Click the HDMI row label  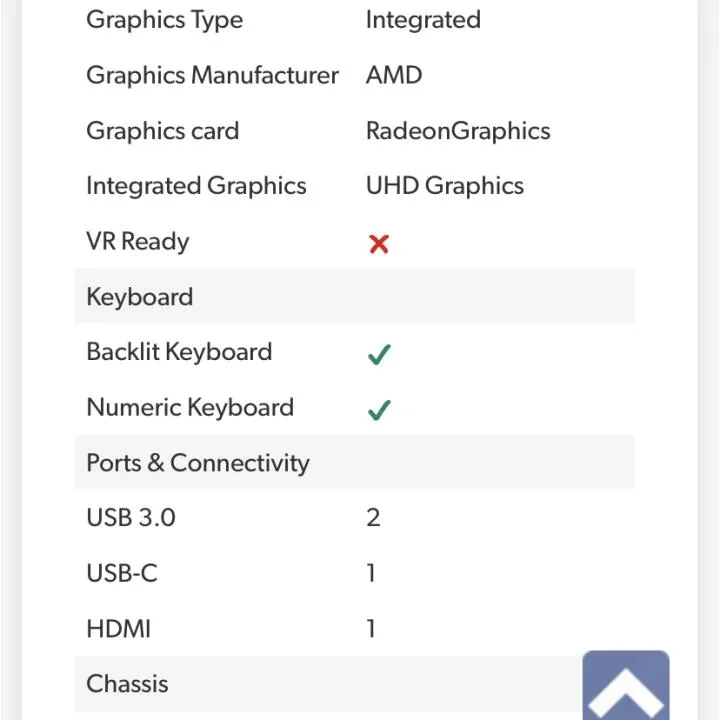(118, 629)
